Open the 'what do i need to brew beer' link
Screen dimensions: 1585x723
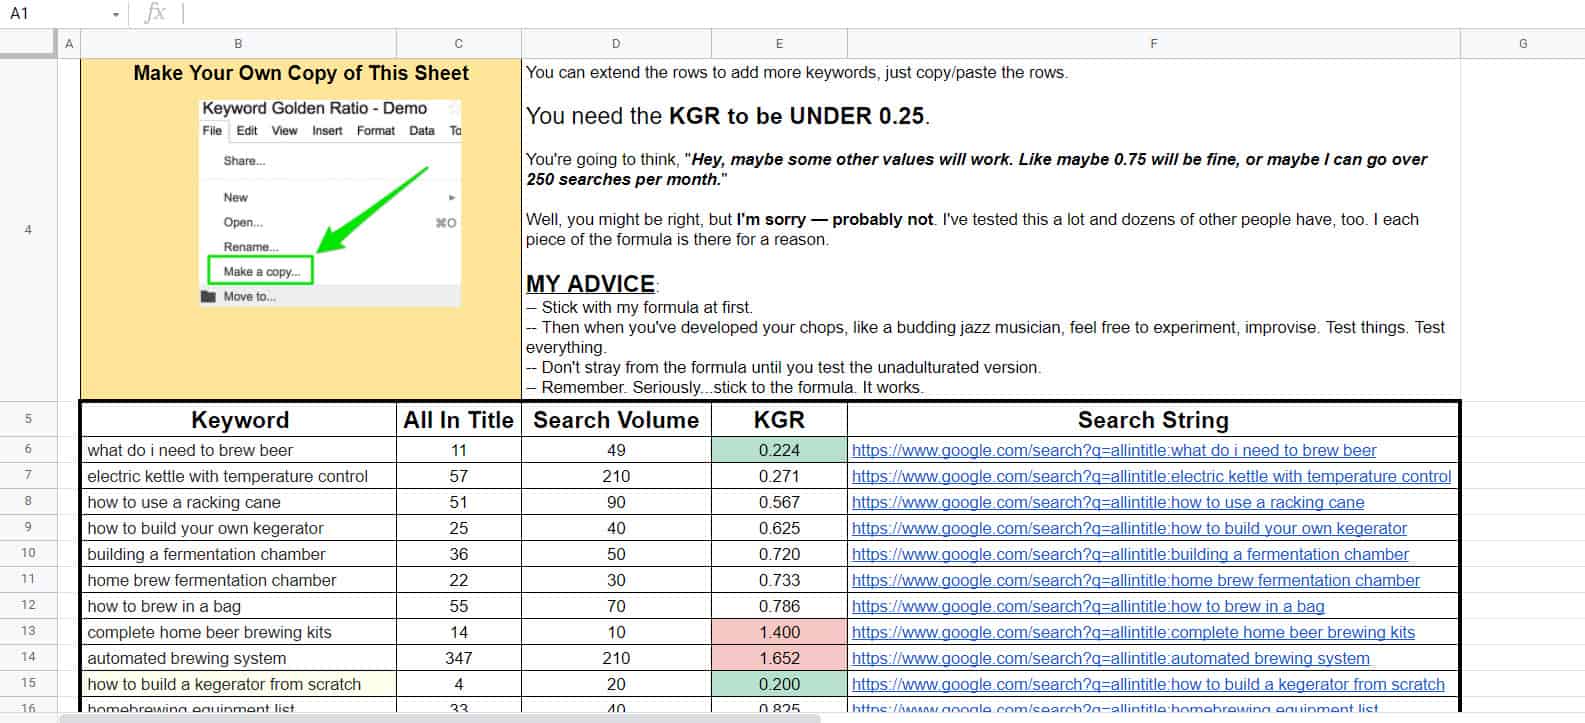[x=1113, y=451]
